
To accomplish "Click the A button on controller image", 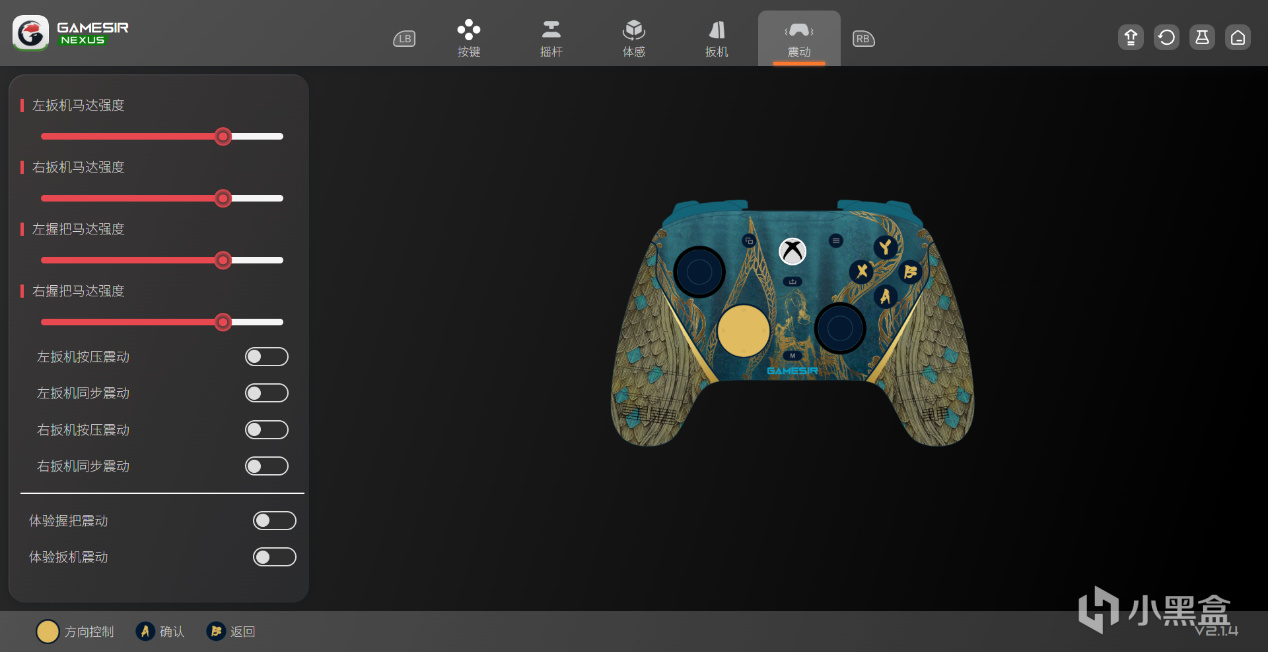I will pos(885,296).
